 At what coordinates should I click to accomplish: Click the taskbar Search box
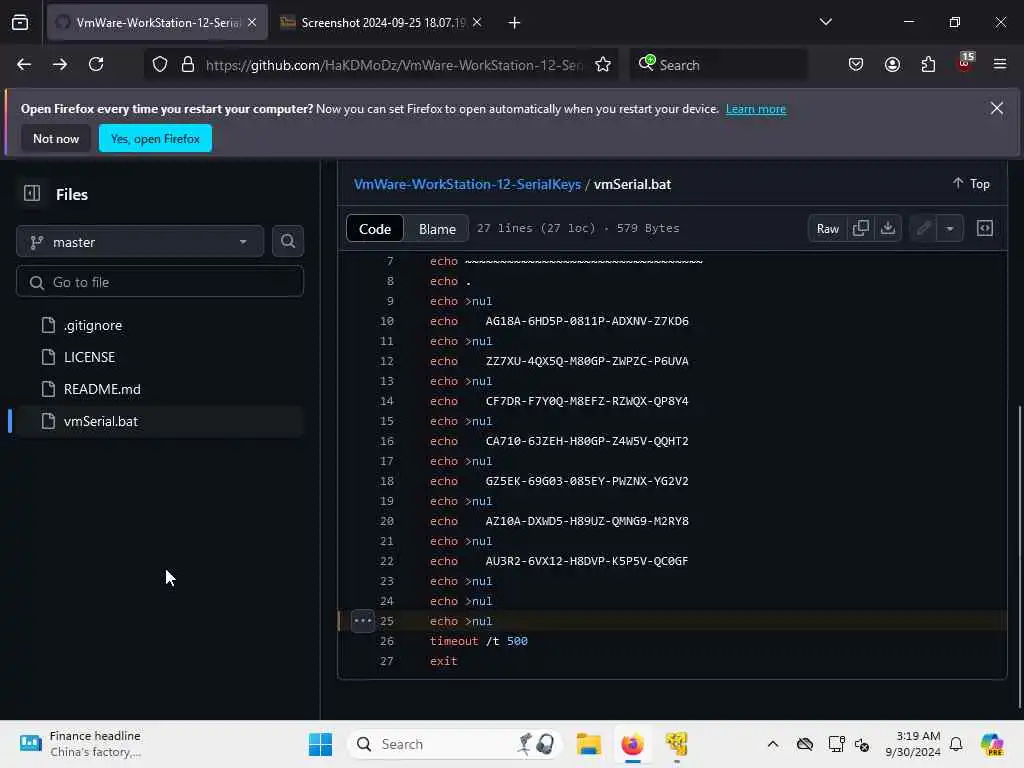click(455, 744)
